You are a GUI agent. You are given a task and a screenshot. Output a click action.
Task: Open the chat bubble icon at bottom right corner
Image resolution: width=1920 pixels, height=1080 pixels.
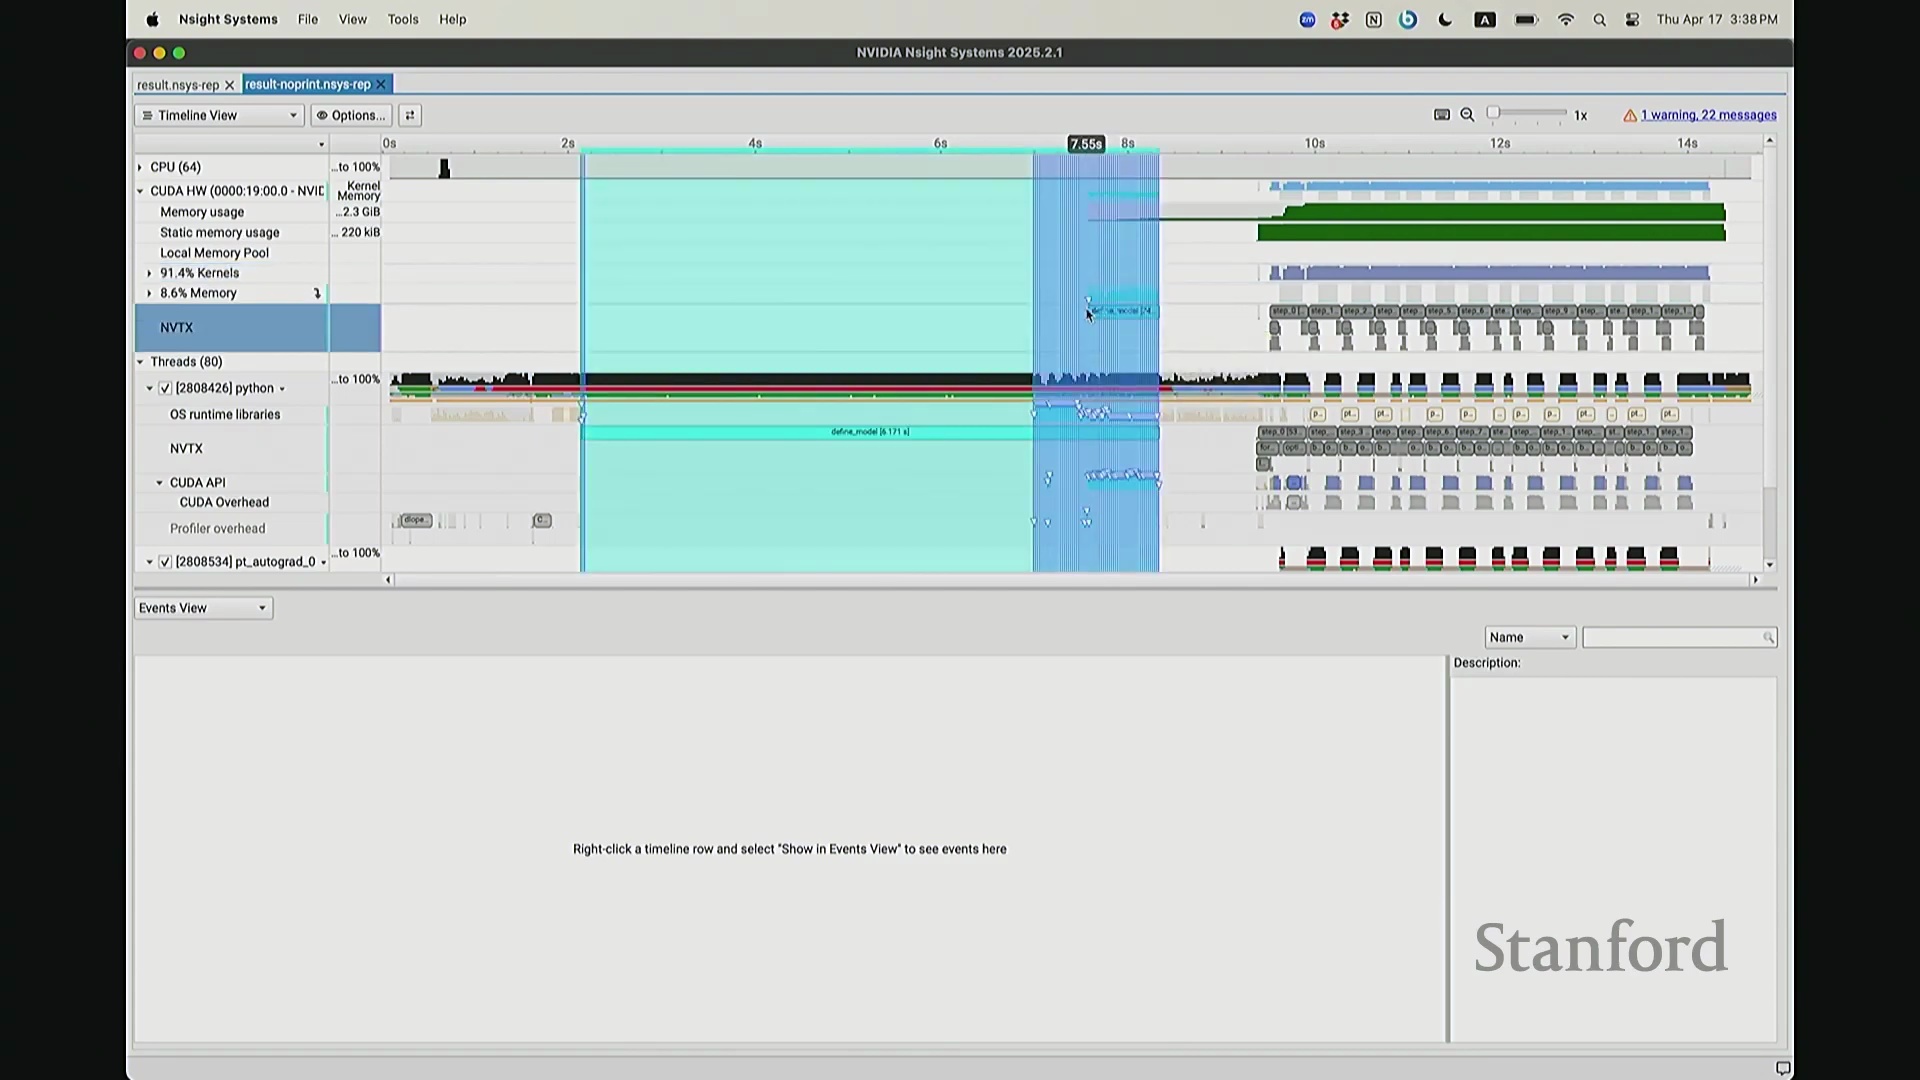1782,1068
